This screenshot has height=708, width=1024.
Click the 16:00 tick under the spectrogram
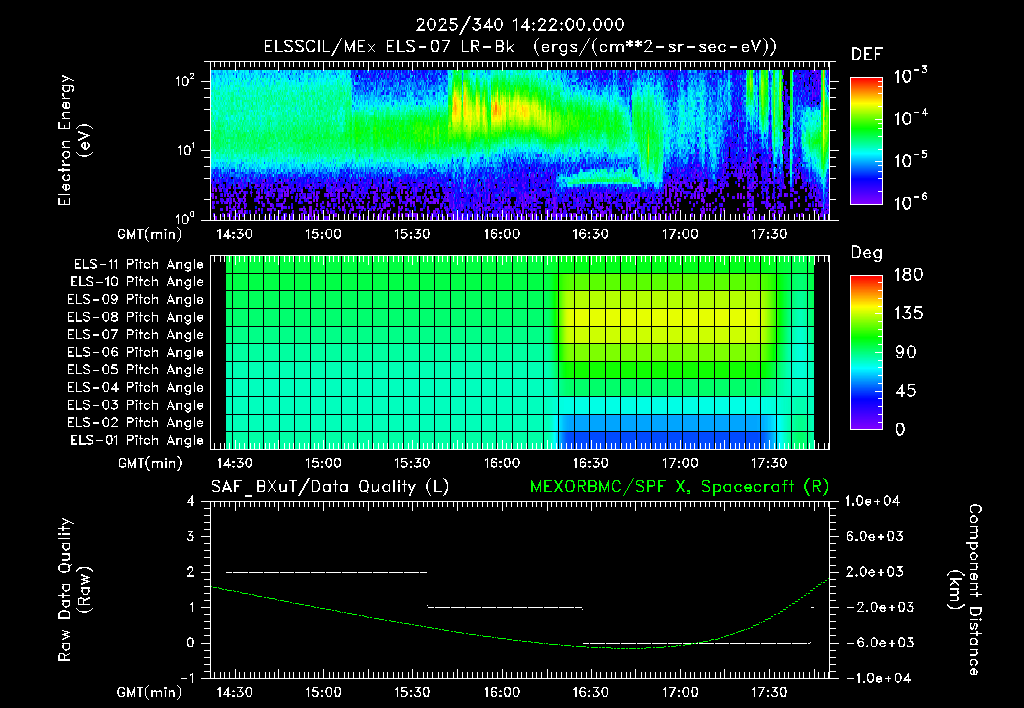[x=502, y=234]
